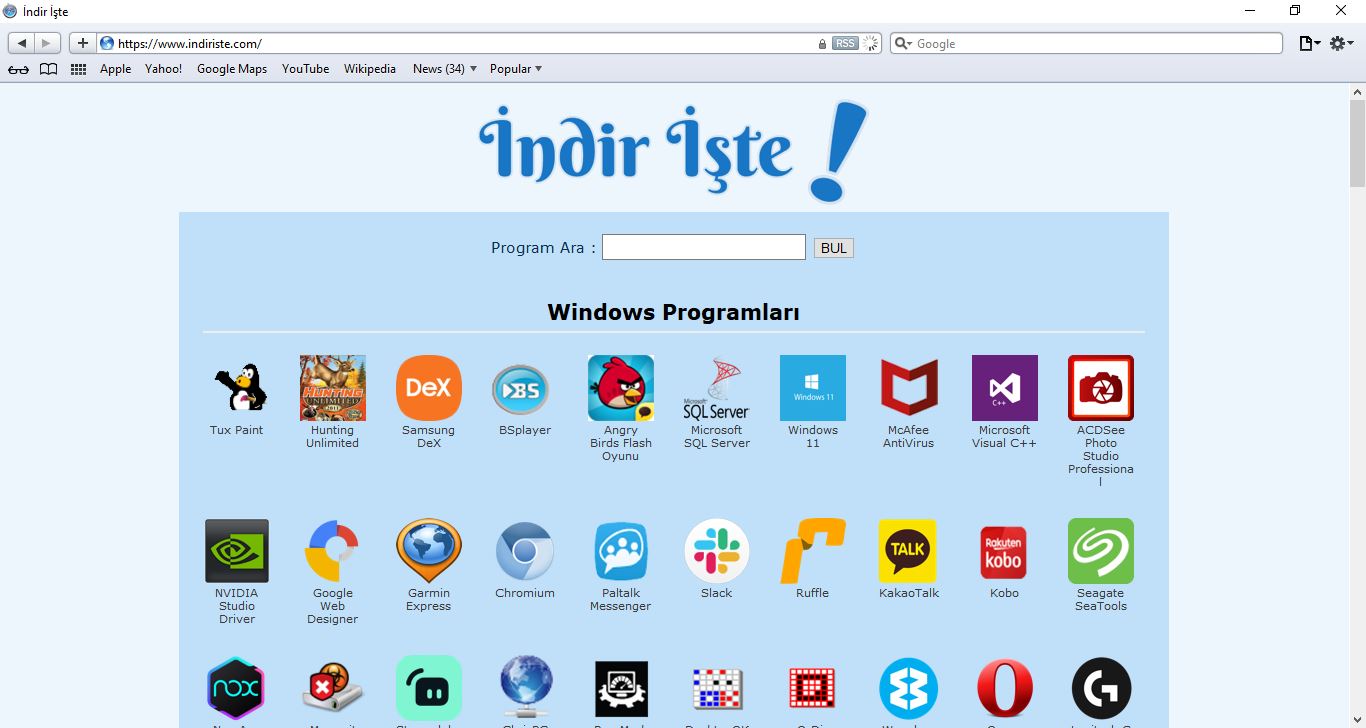
Task: Open the Ruffle text link
Action: point(813,593)
